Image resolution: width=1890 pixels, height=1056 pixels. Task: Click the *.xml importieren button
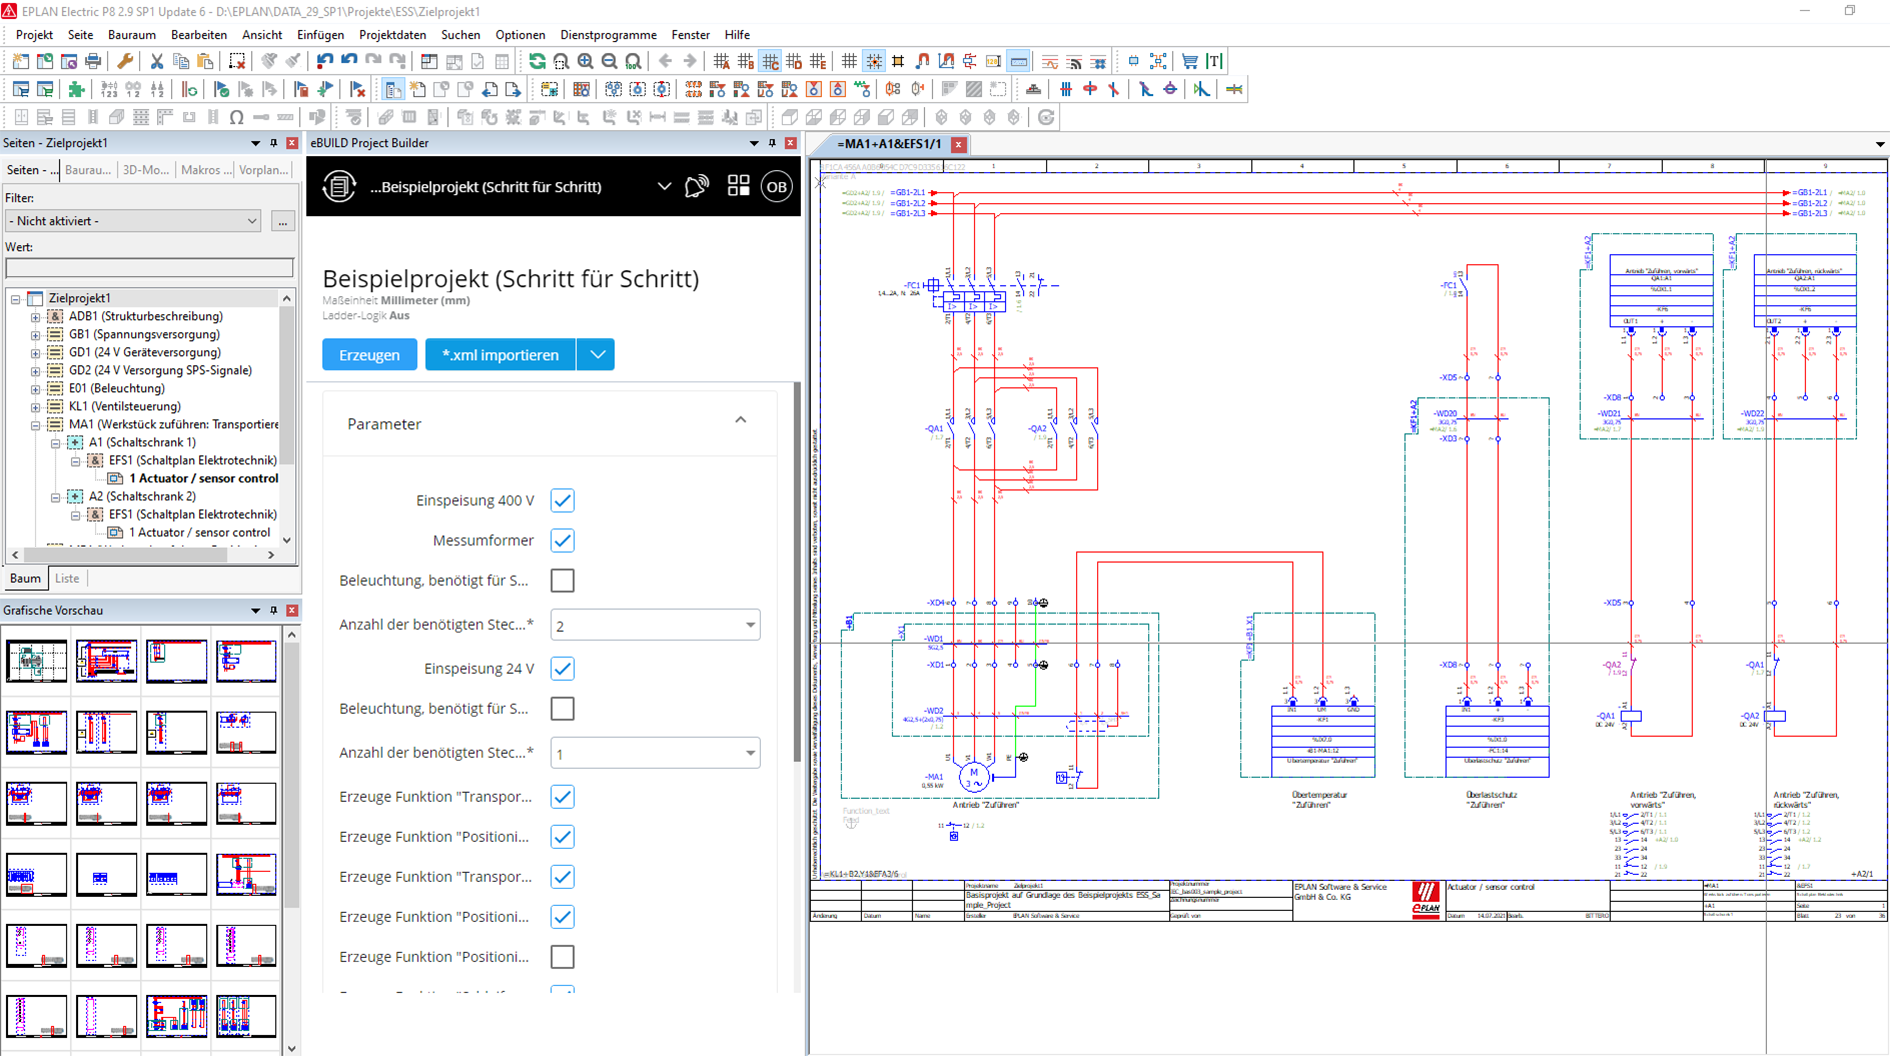tap(500, 355)
